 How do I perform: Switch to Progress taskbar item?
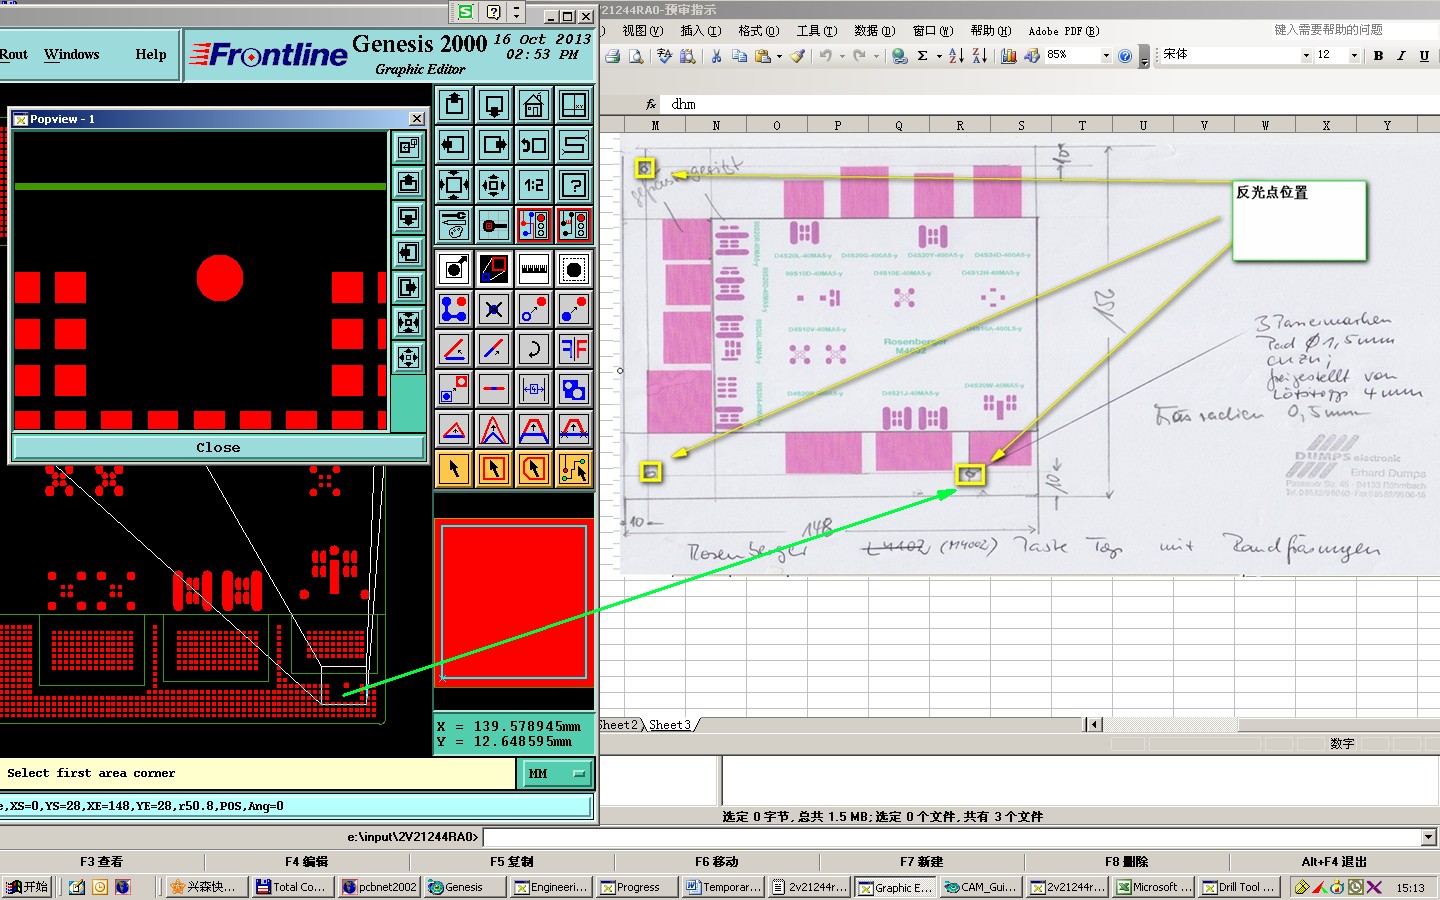pos(638,887)
